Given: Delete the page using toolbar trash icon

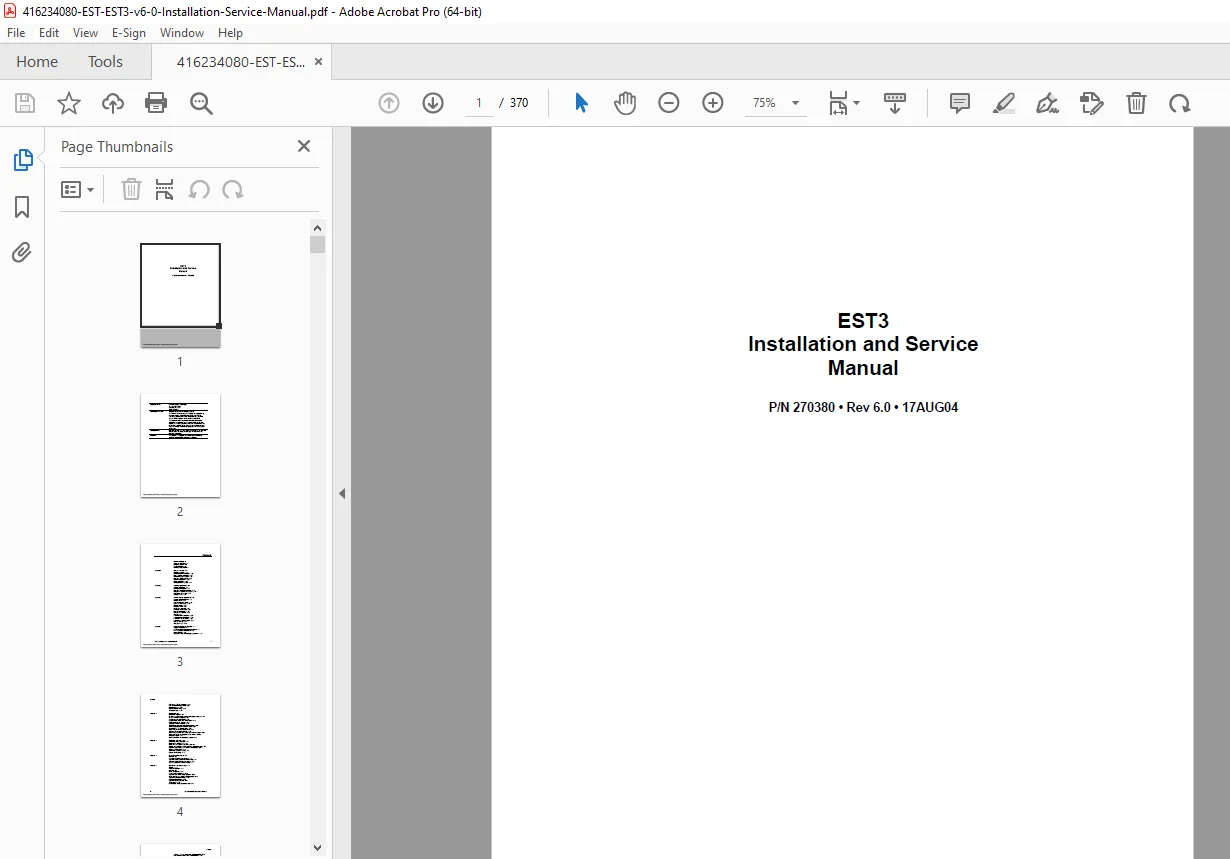Looking at the screenshot, I should (x=1136, y=103).
